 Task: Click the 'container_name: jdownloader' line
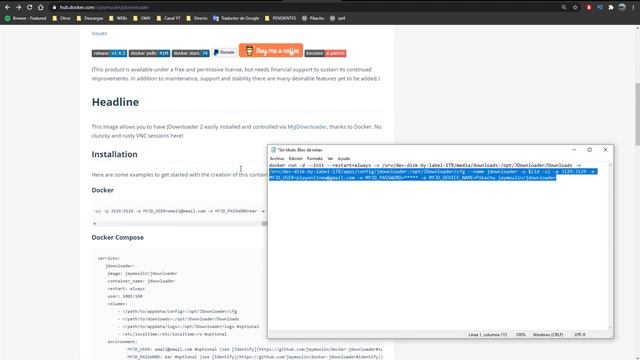click(x=141, y=281)
